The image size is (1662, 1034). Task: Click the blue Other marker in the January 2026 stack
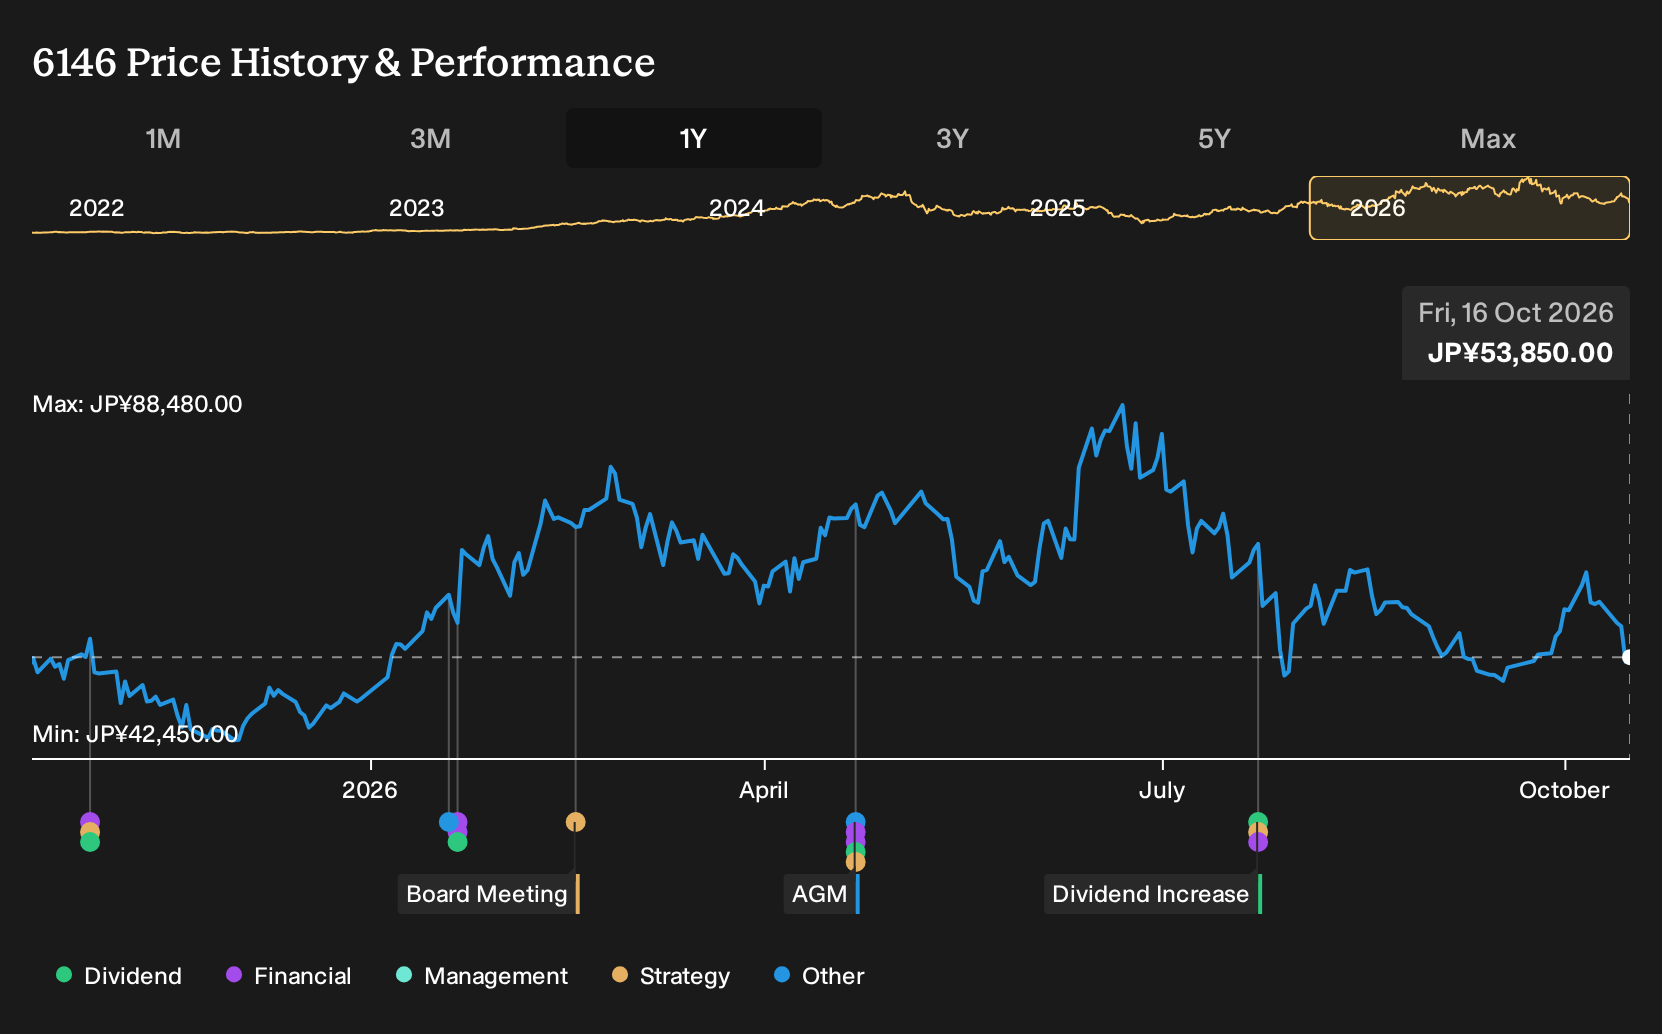[449, 822]
